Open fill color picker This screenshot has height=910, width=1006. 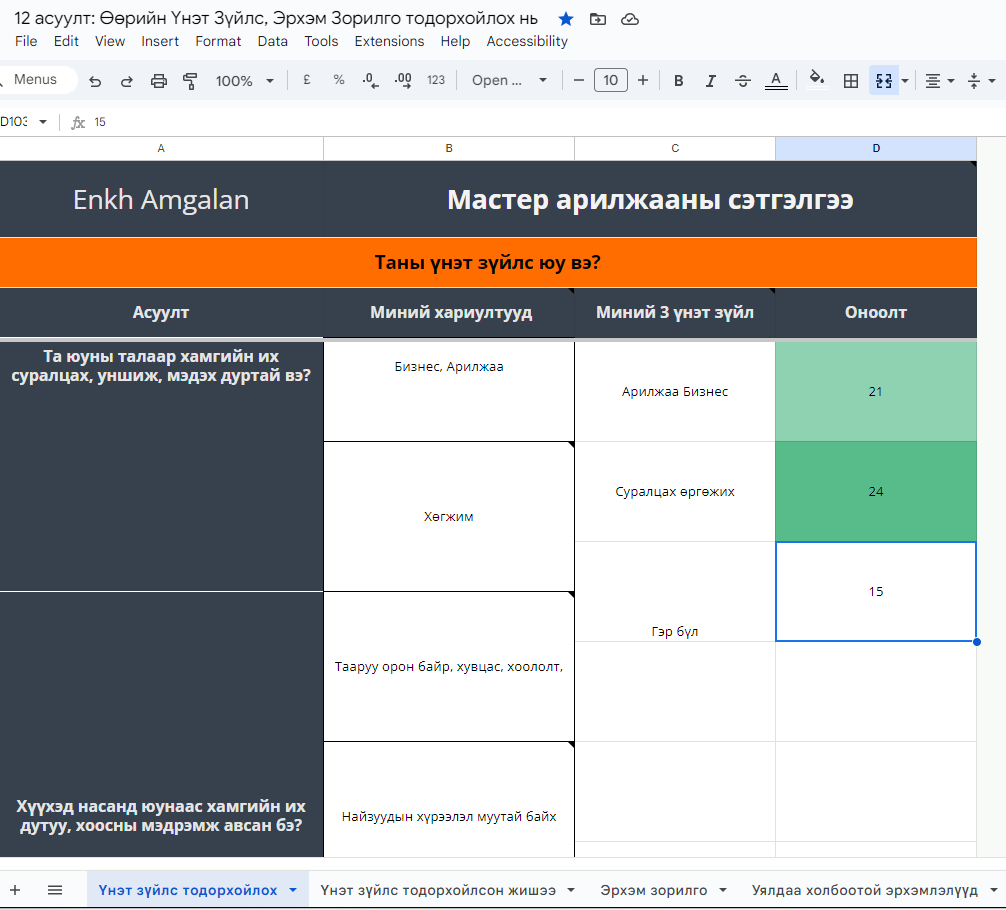[817, 80]
